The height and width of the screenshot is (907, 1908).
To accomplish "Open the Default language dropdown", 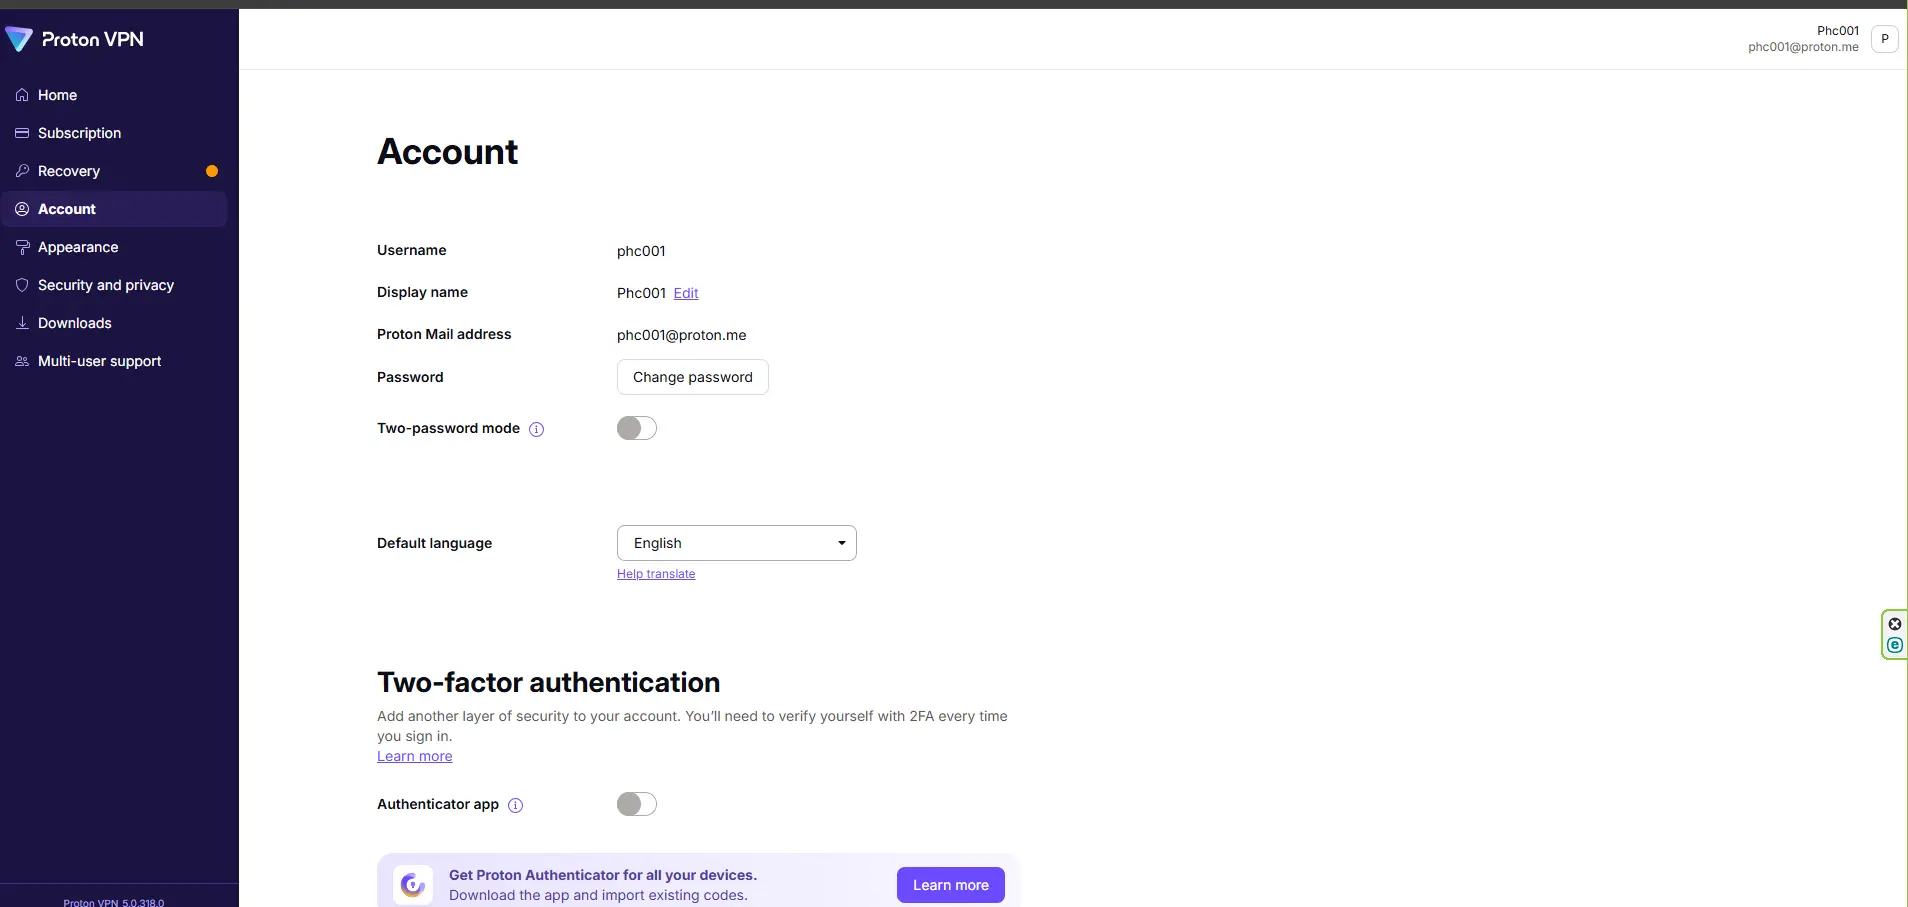I will [737, 543].
